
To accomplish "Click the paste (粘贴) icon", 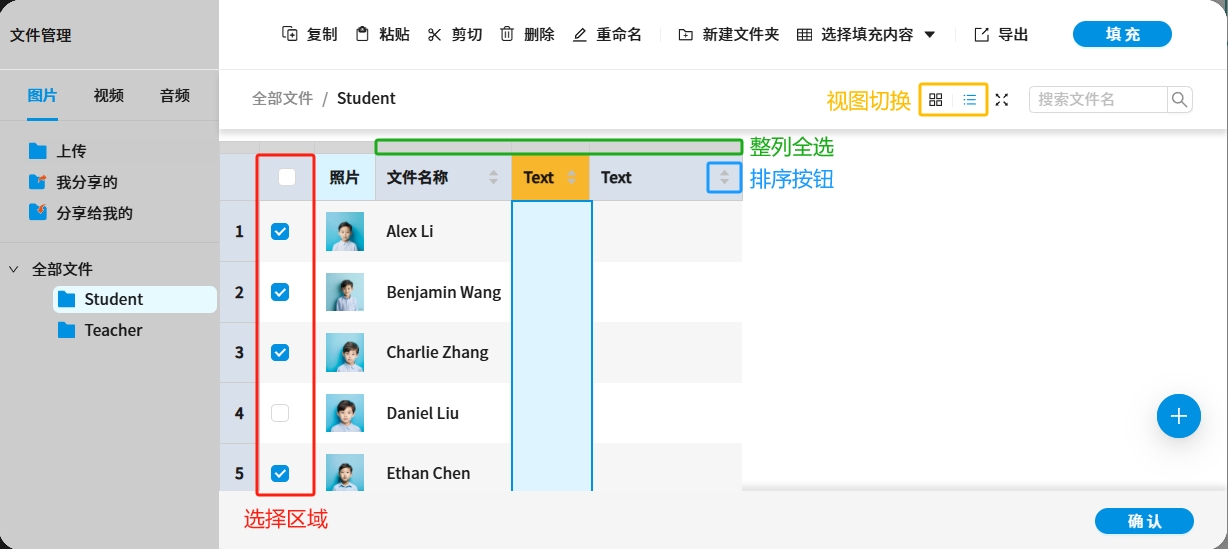I will (362, 34).
